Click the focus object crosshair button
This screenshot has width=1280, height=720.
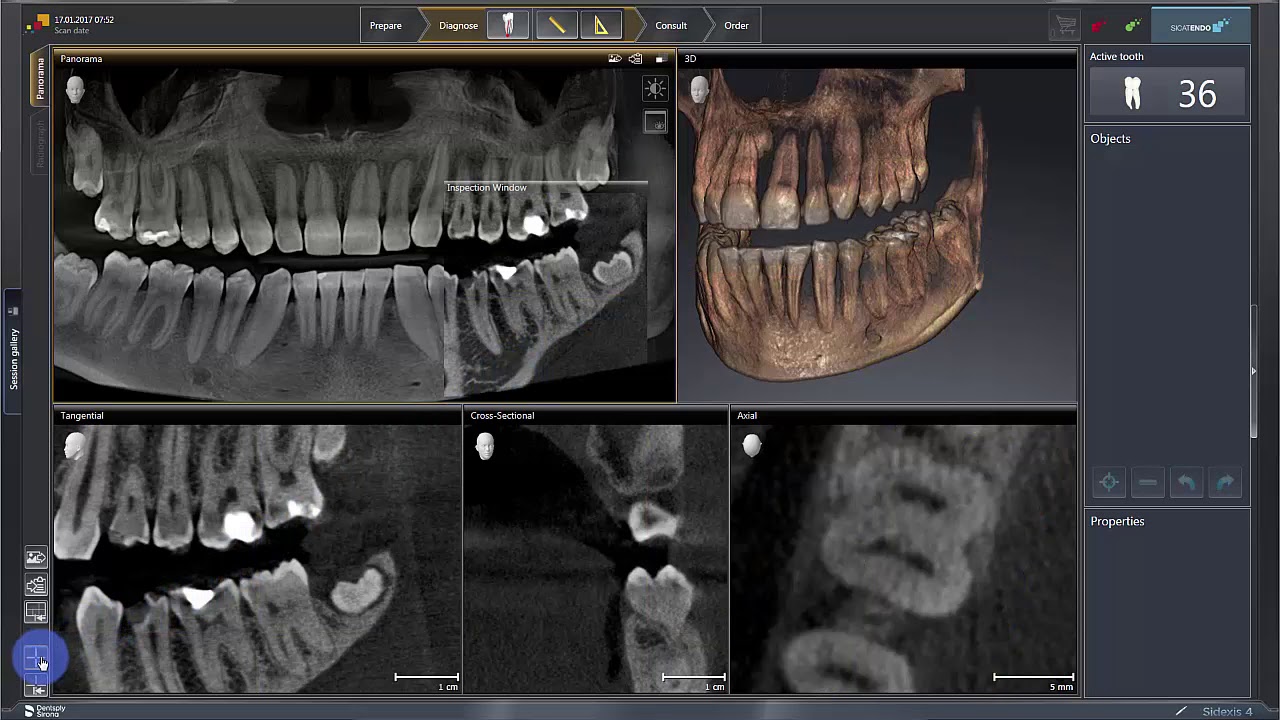1109,483
